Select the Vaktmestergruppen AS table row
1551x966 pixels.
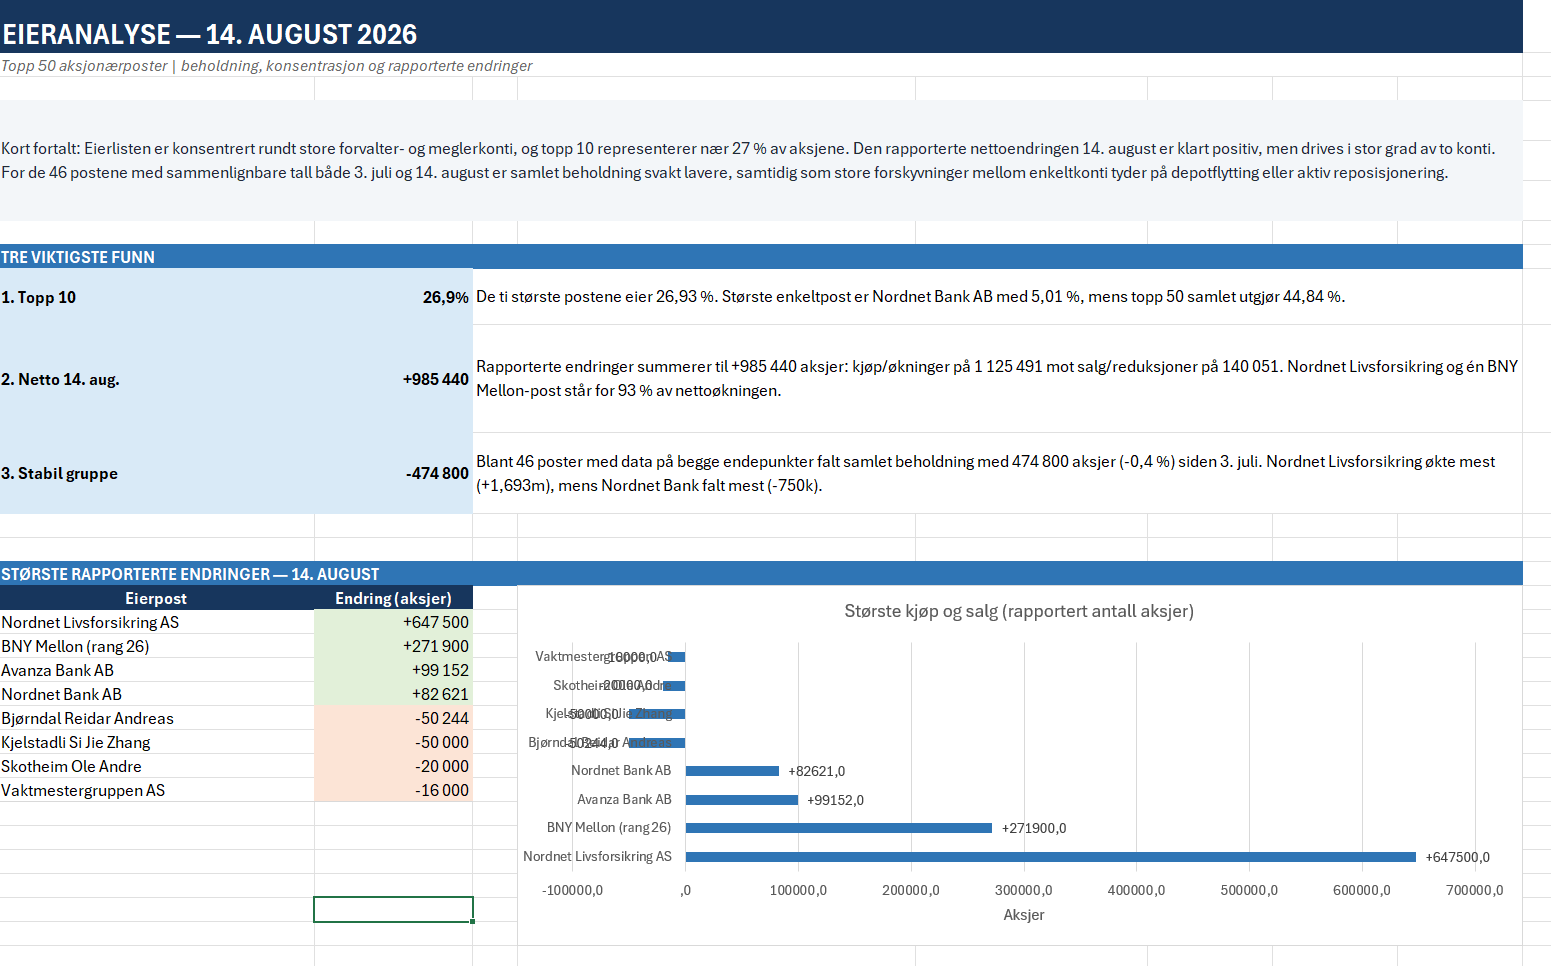[x=236, y=790]
